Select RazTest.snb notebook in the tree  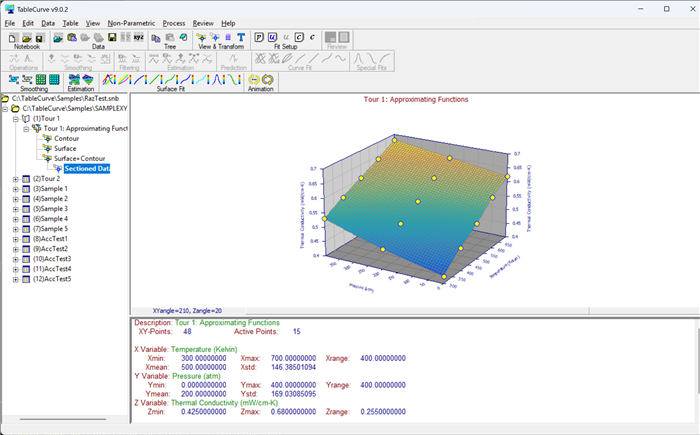pos(65,98)
